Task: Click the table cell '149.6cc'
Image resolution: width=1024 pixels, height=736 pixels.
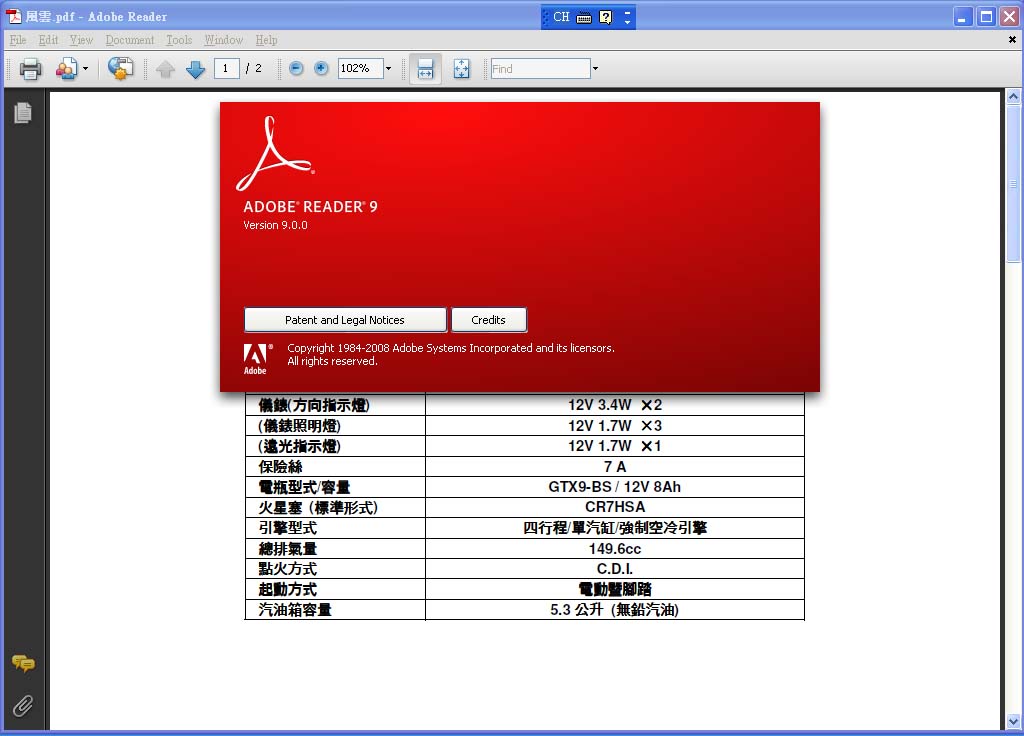Action: point(615,549)
